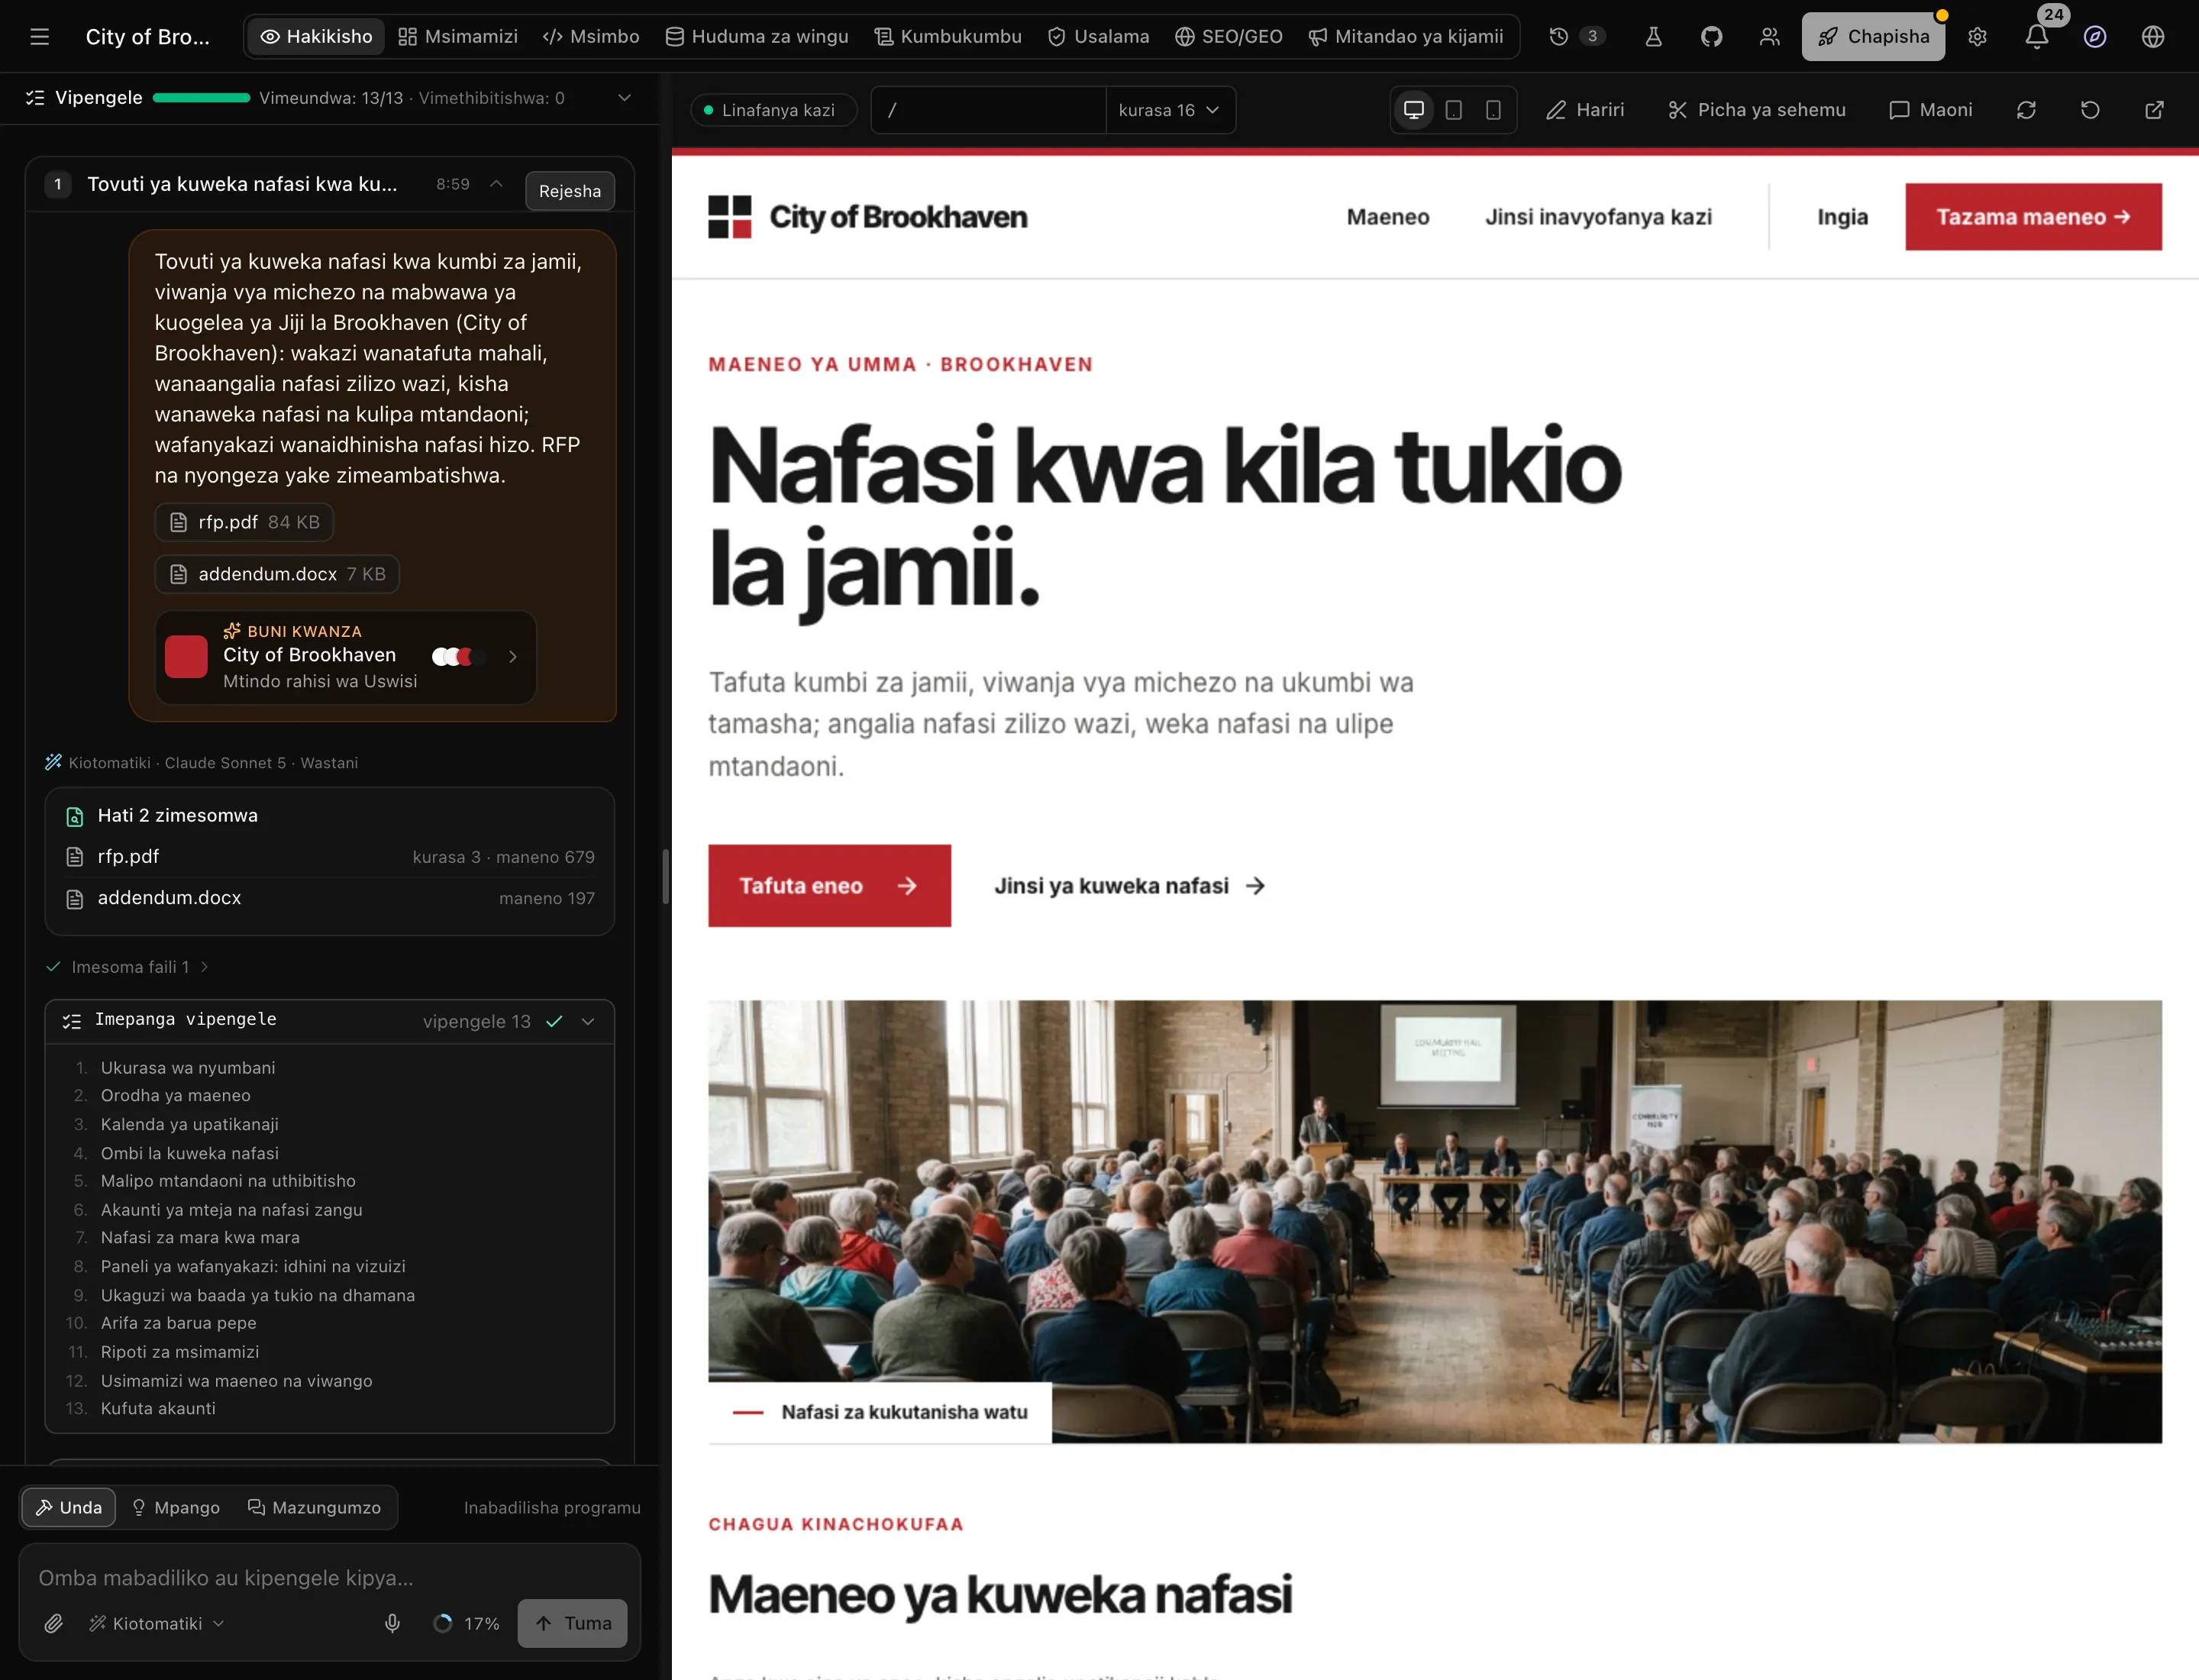The height and width of the screenshot is (1680, 2199).
Task: Click the Rejesha button
Action: (570, 191)
